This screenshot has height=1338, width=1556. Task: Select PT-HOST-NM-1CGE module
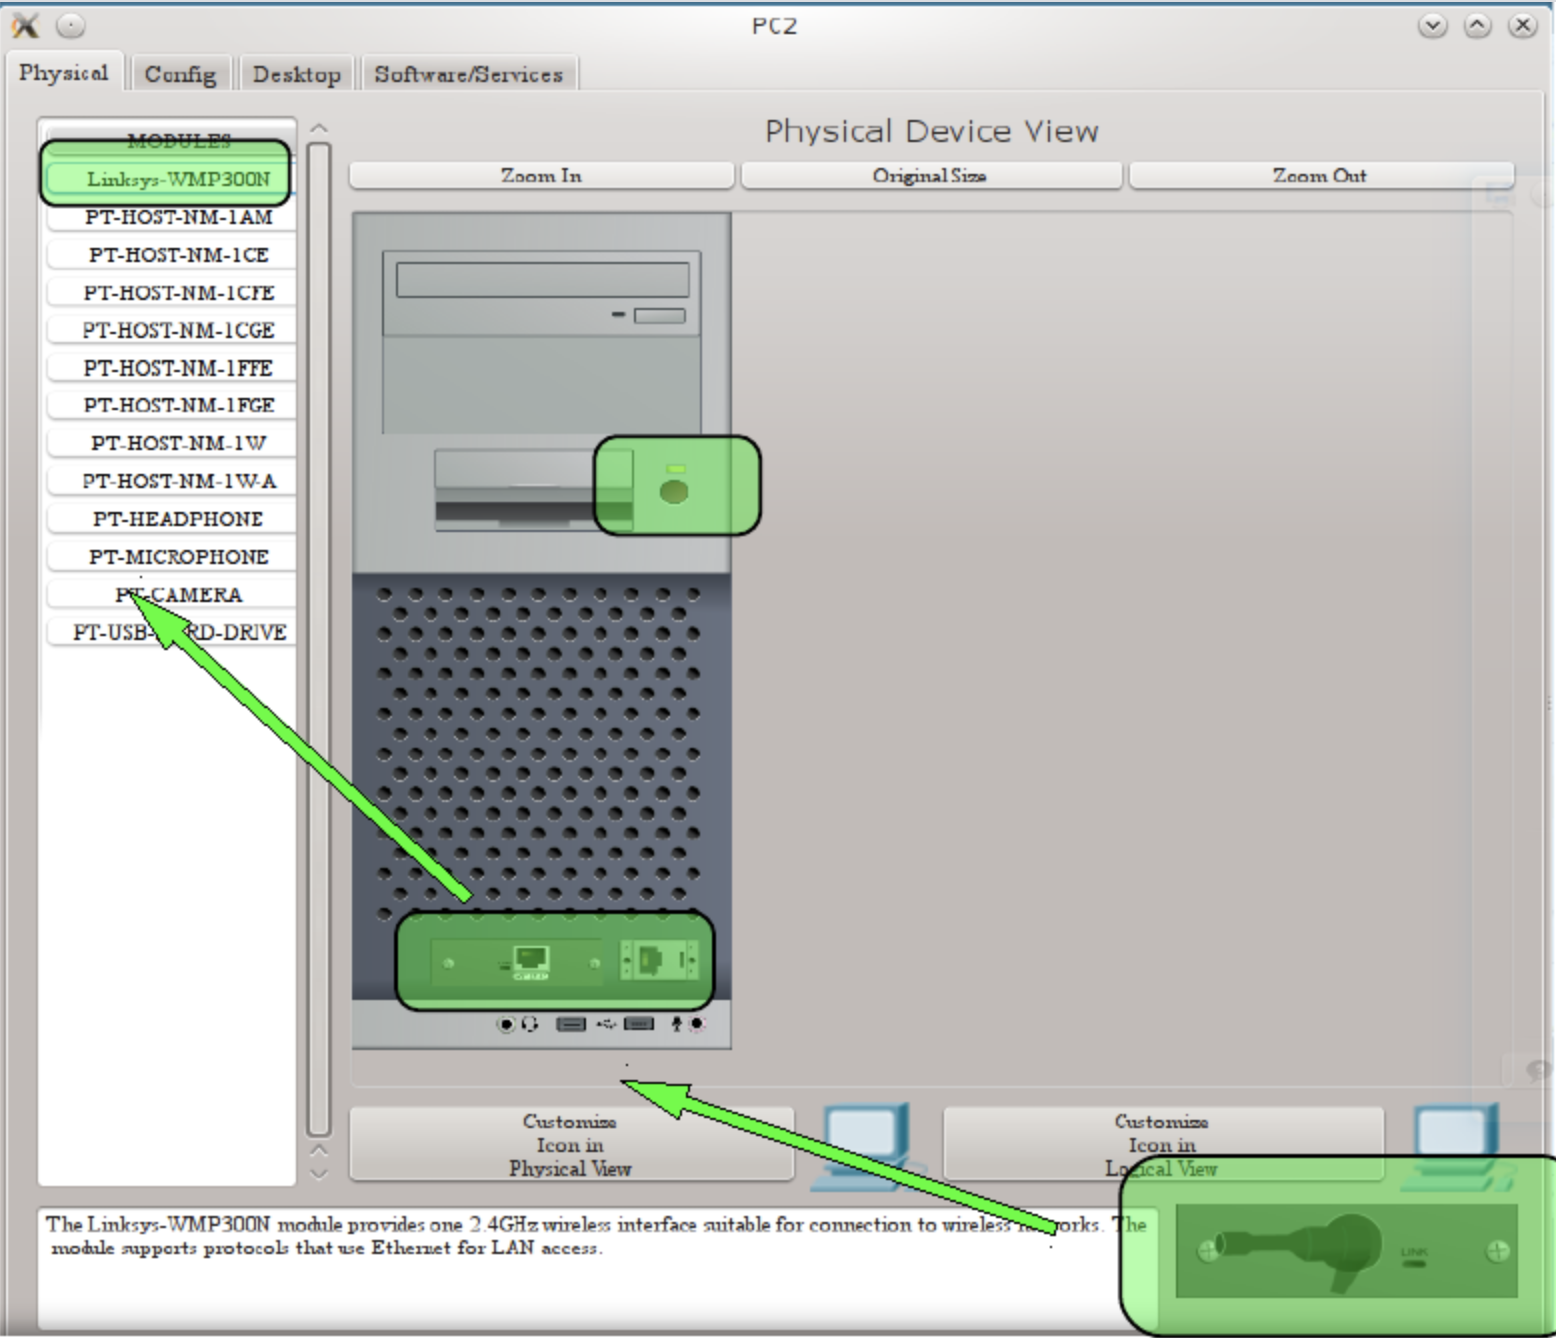point(172,330)
